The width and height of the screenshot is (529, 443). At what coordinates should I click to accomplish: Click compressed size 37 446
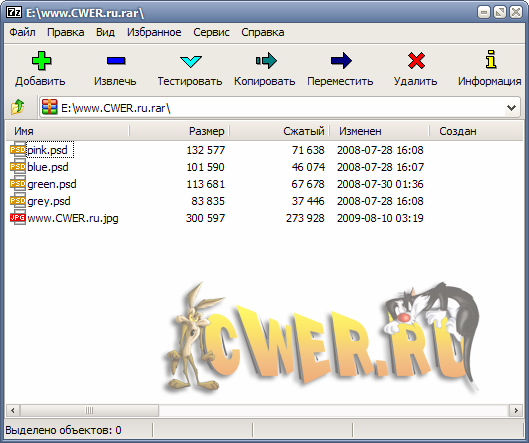point(308,201)
